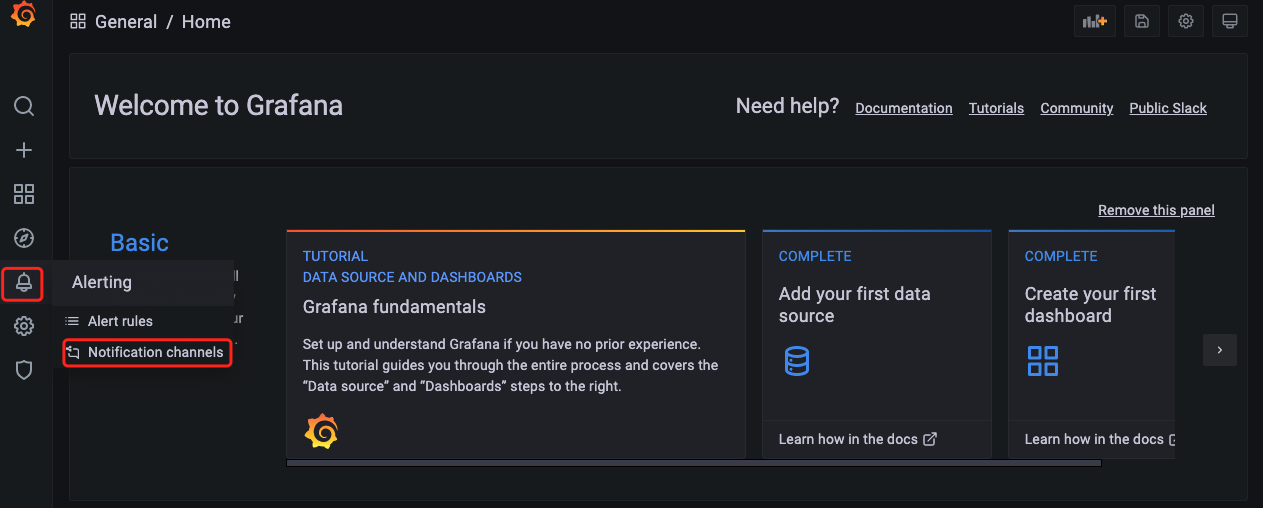Open Learn how in the docs on dashboard card

click(x=1094, y=439)
